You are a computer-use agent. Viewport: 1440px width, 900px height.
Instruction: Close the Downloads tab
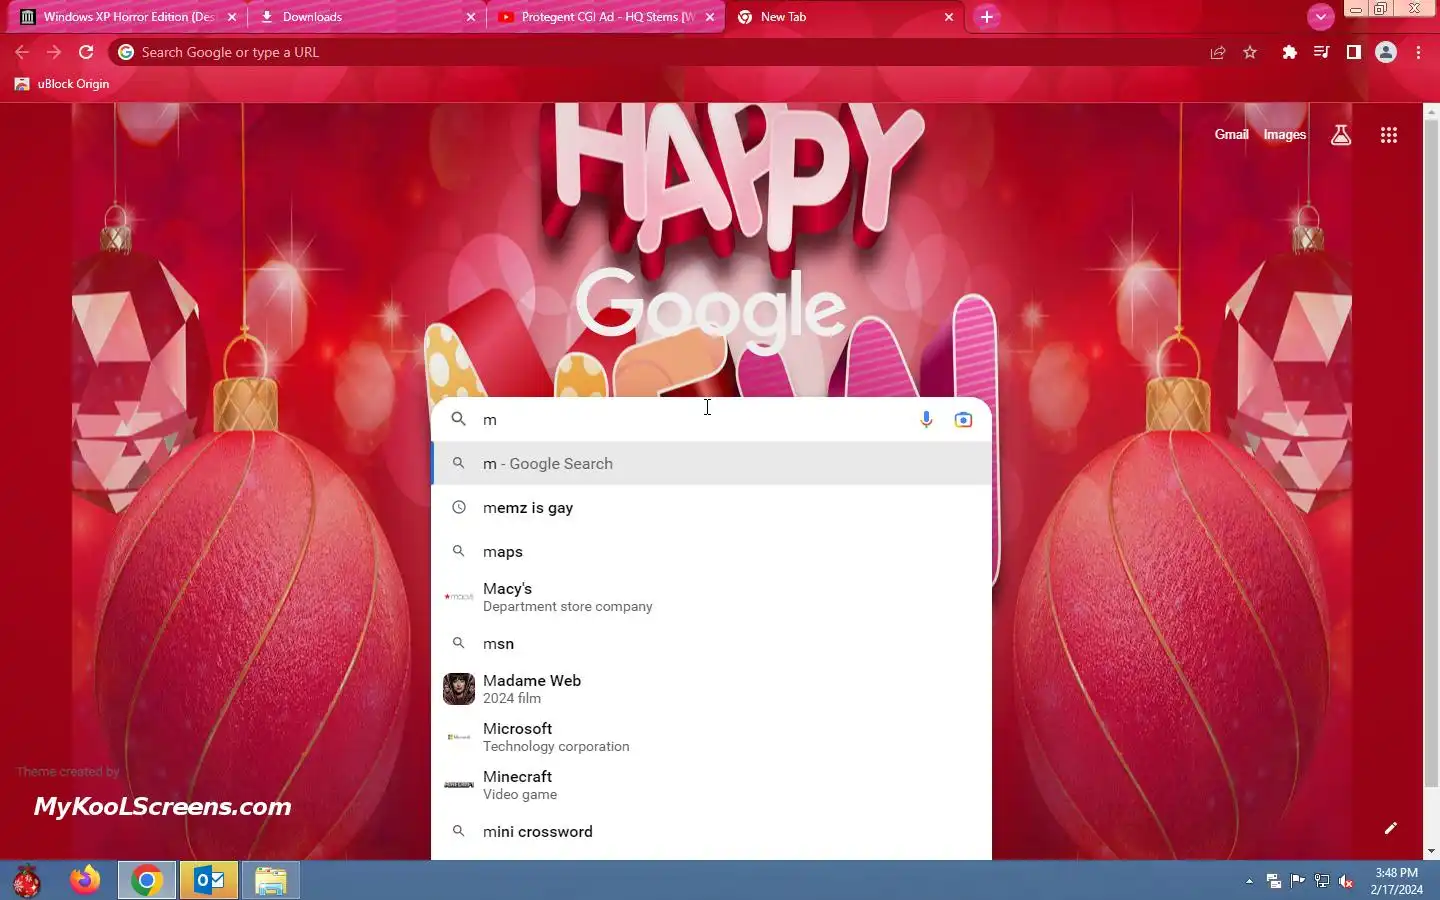point(471,17)
